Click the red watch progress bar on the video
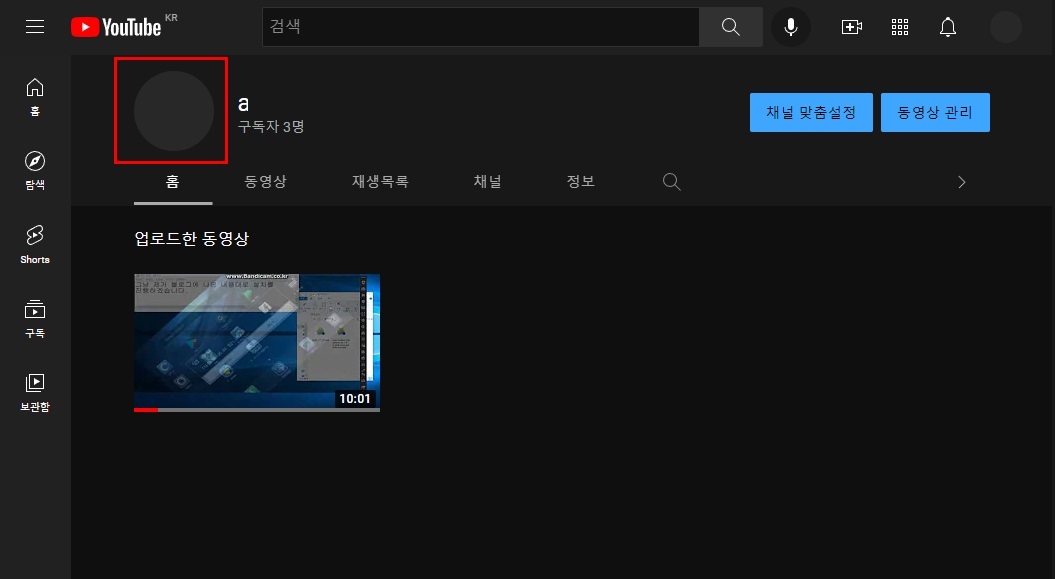Screen dimensions: 1055x579 click(x=145, y=409)
